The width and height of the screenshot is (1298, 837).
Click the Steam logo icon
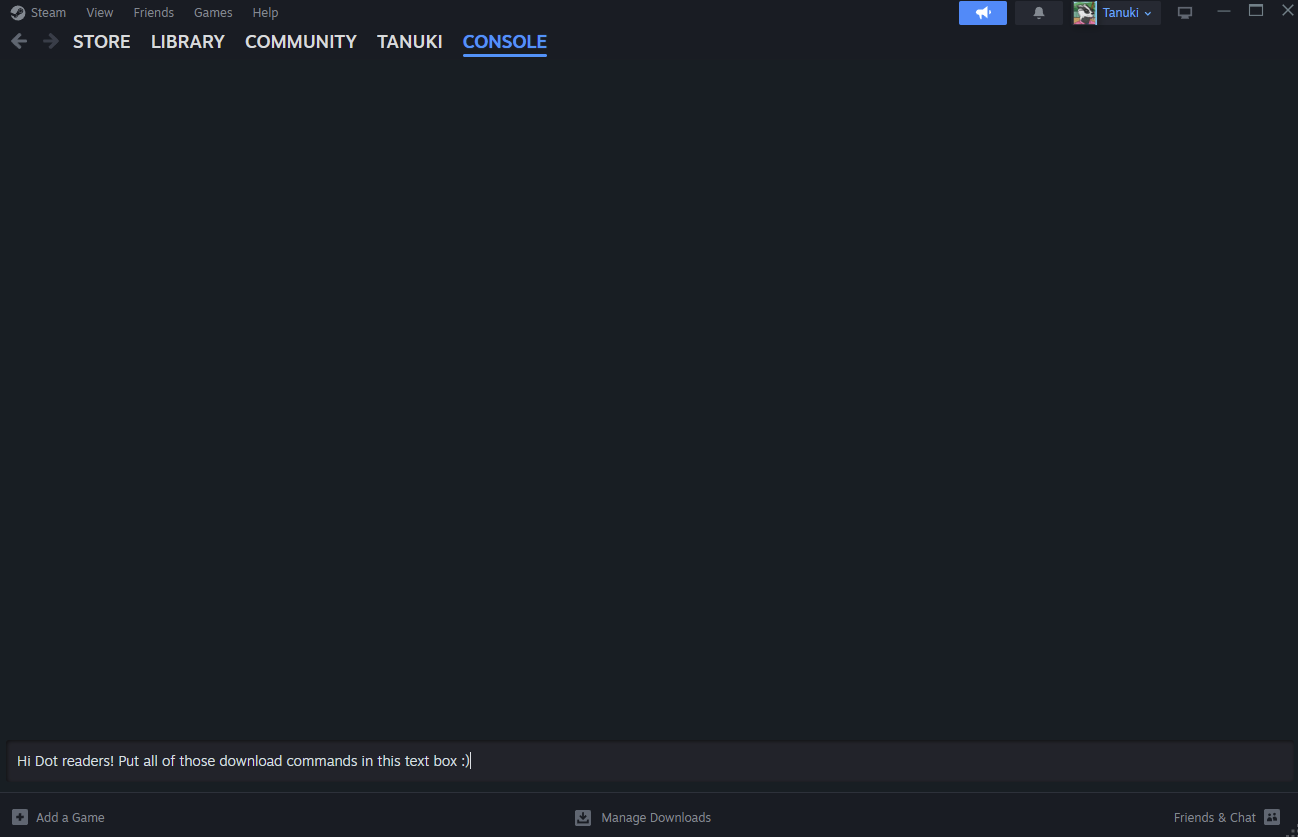(x=15, y=11)
